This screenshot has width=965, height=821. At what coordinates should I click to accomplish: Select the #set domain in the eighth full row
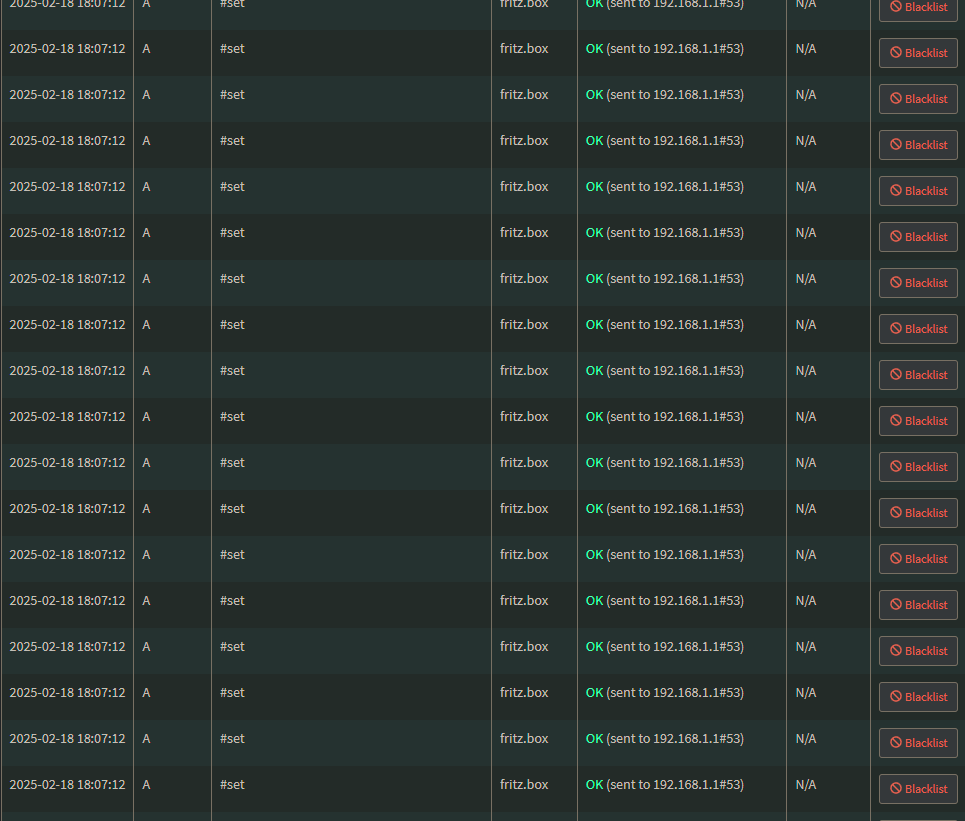tap(232, 370)
